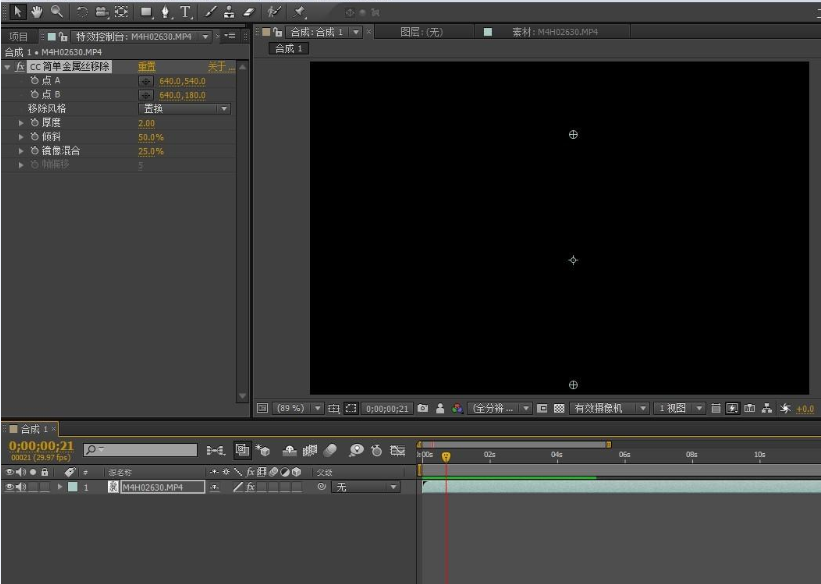The height and width of the screenshot is (584, 821).
Task: Select the Zoom magnifier tool
Action: [57, 12]
